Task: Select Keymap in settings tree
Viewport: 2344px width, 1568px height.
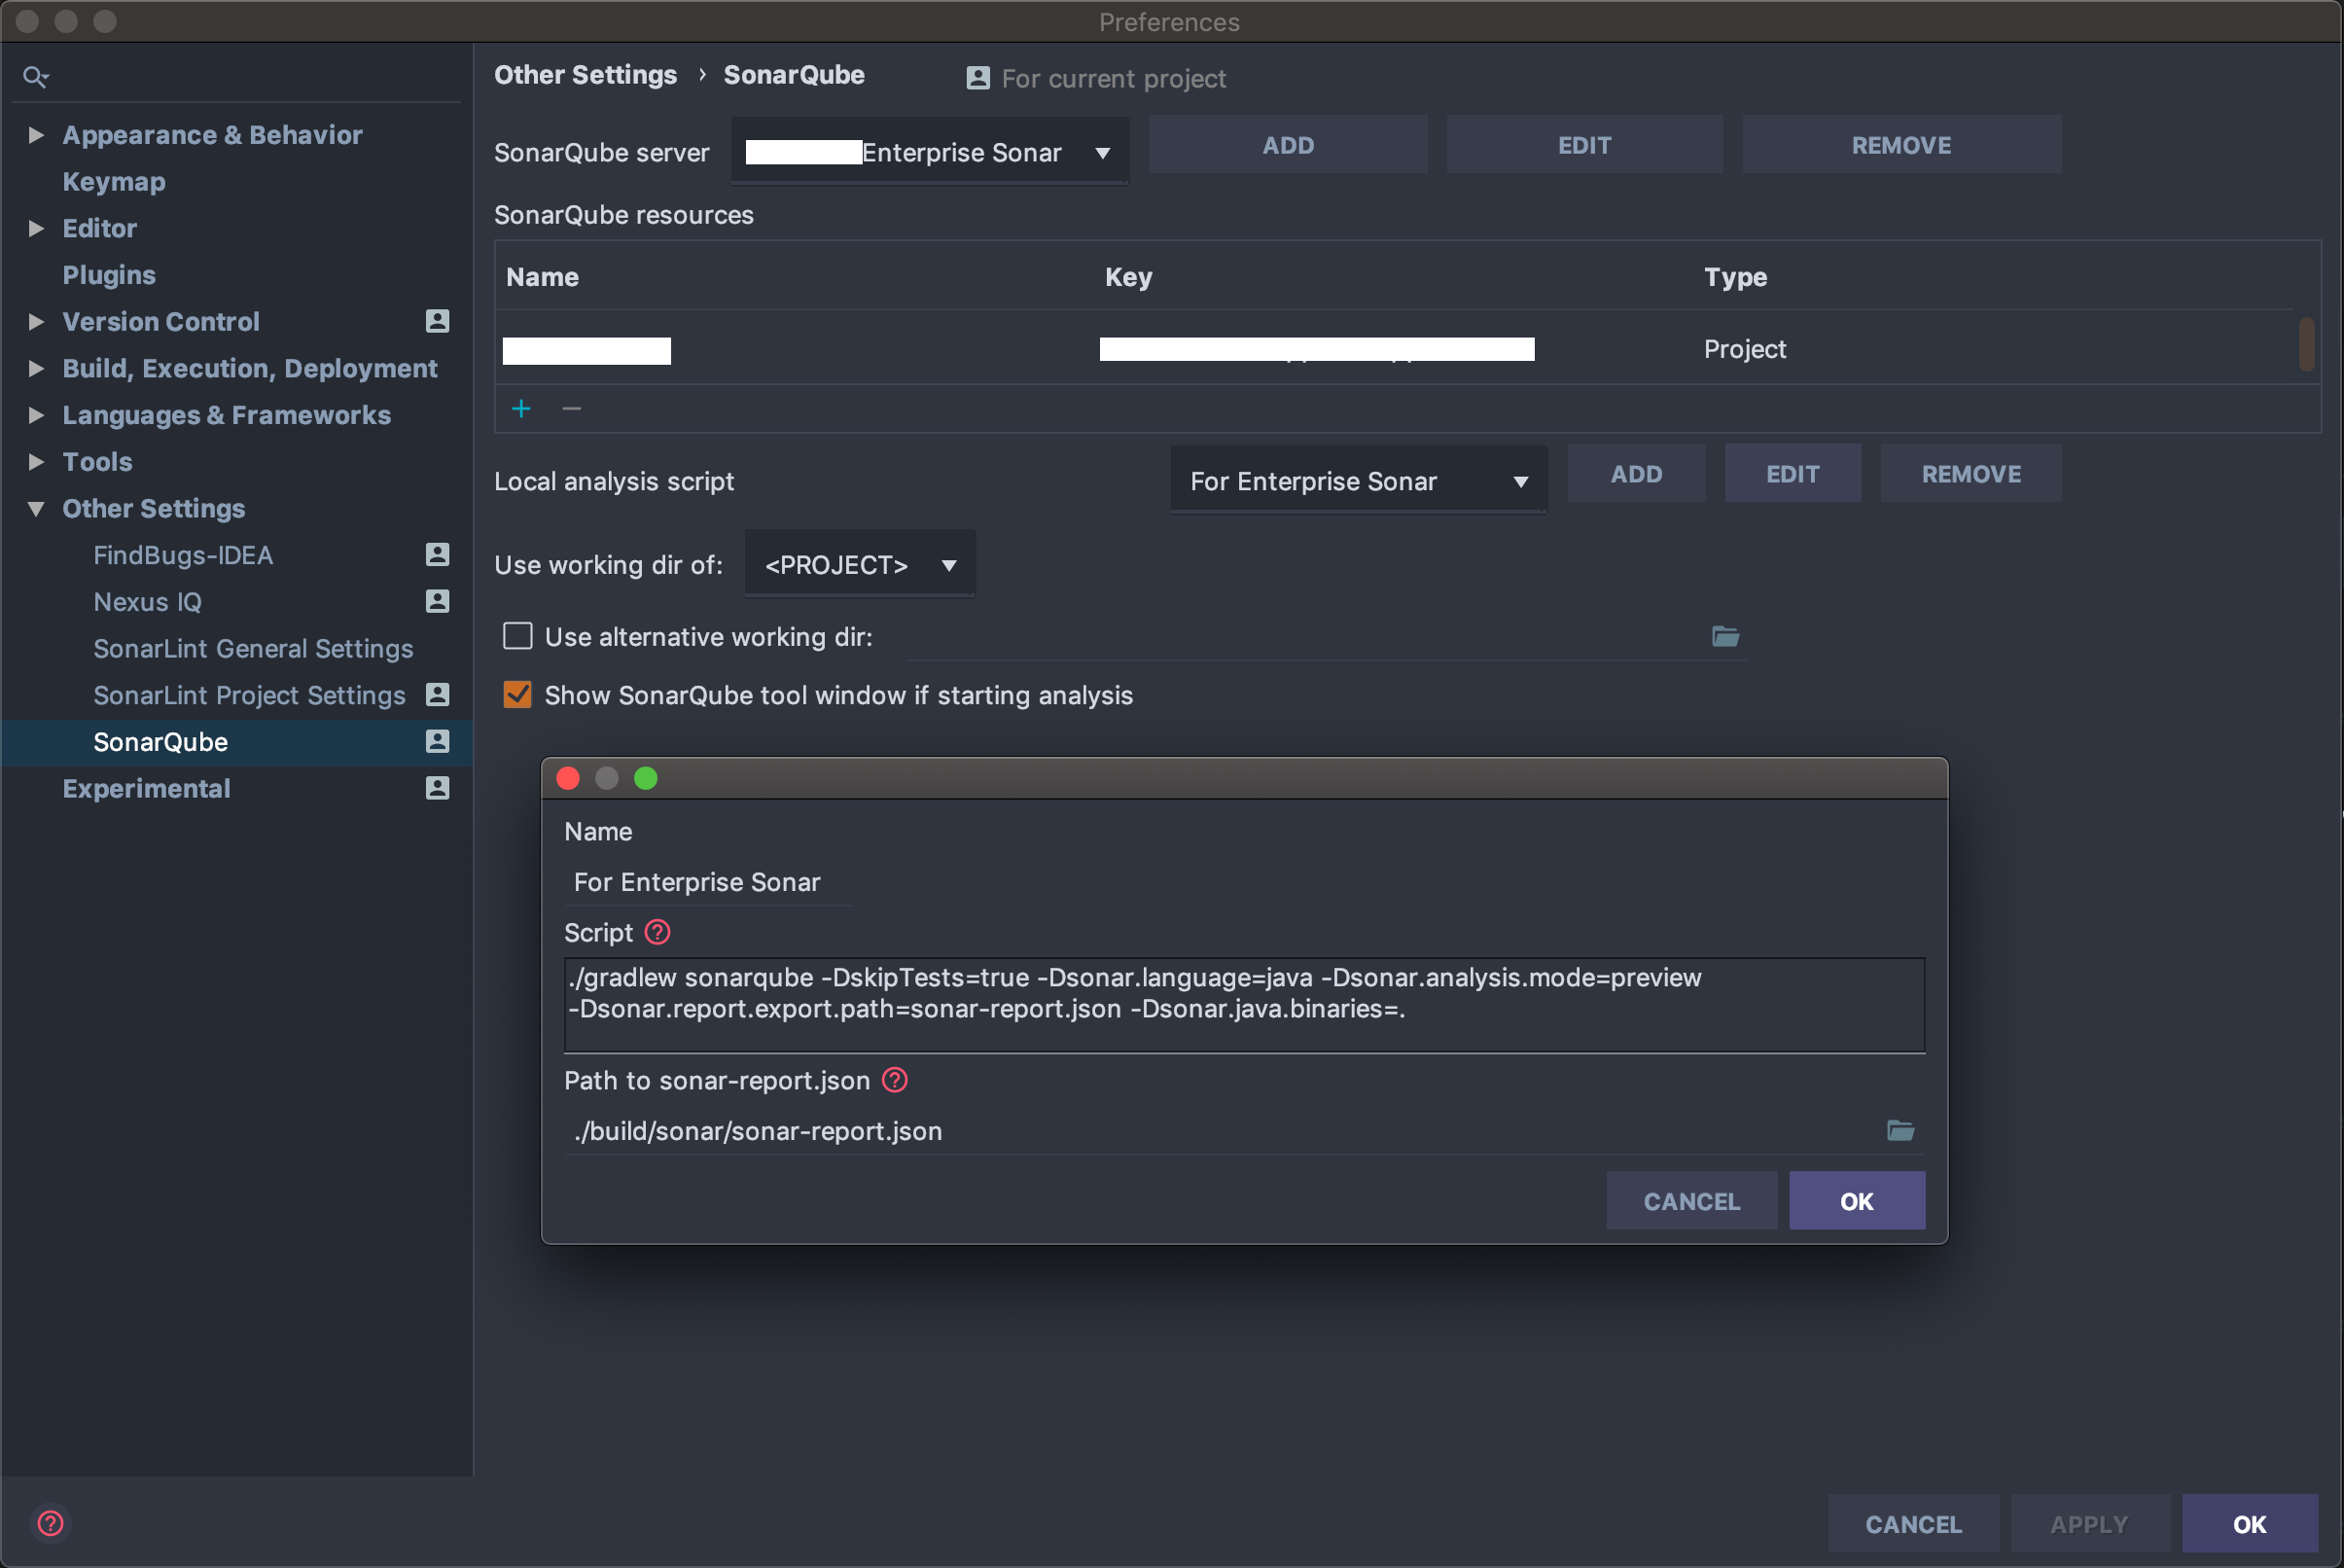Action: tap(114, 181)
